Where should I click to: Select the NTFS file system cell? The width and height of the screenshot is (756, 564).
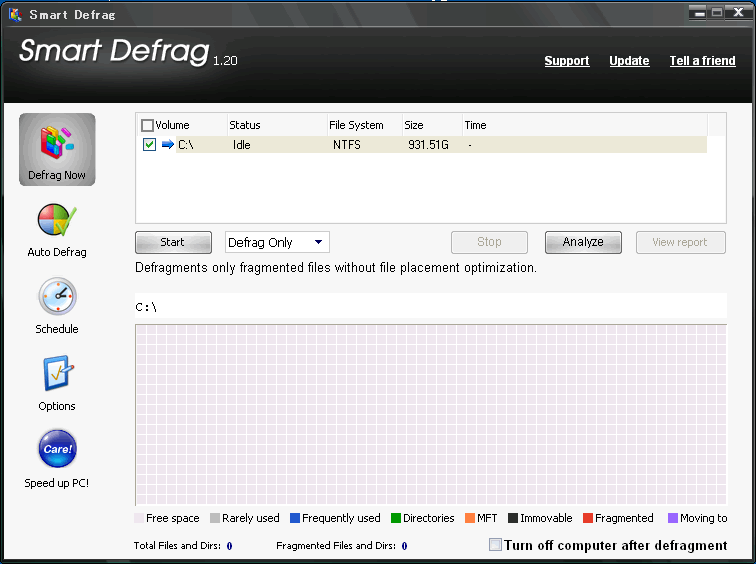point(347,145)
